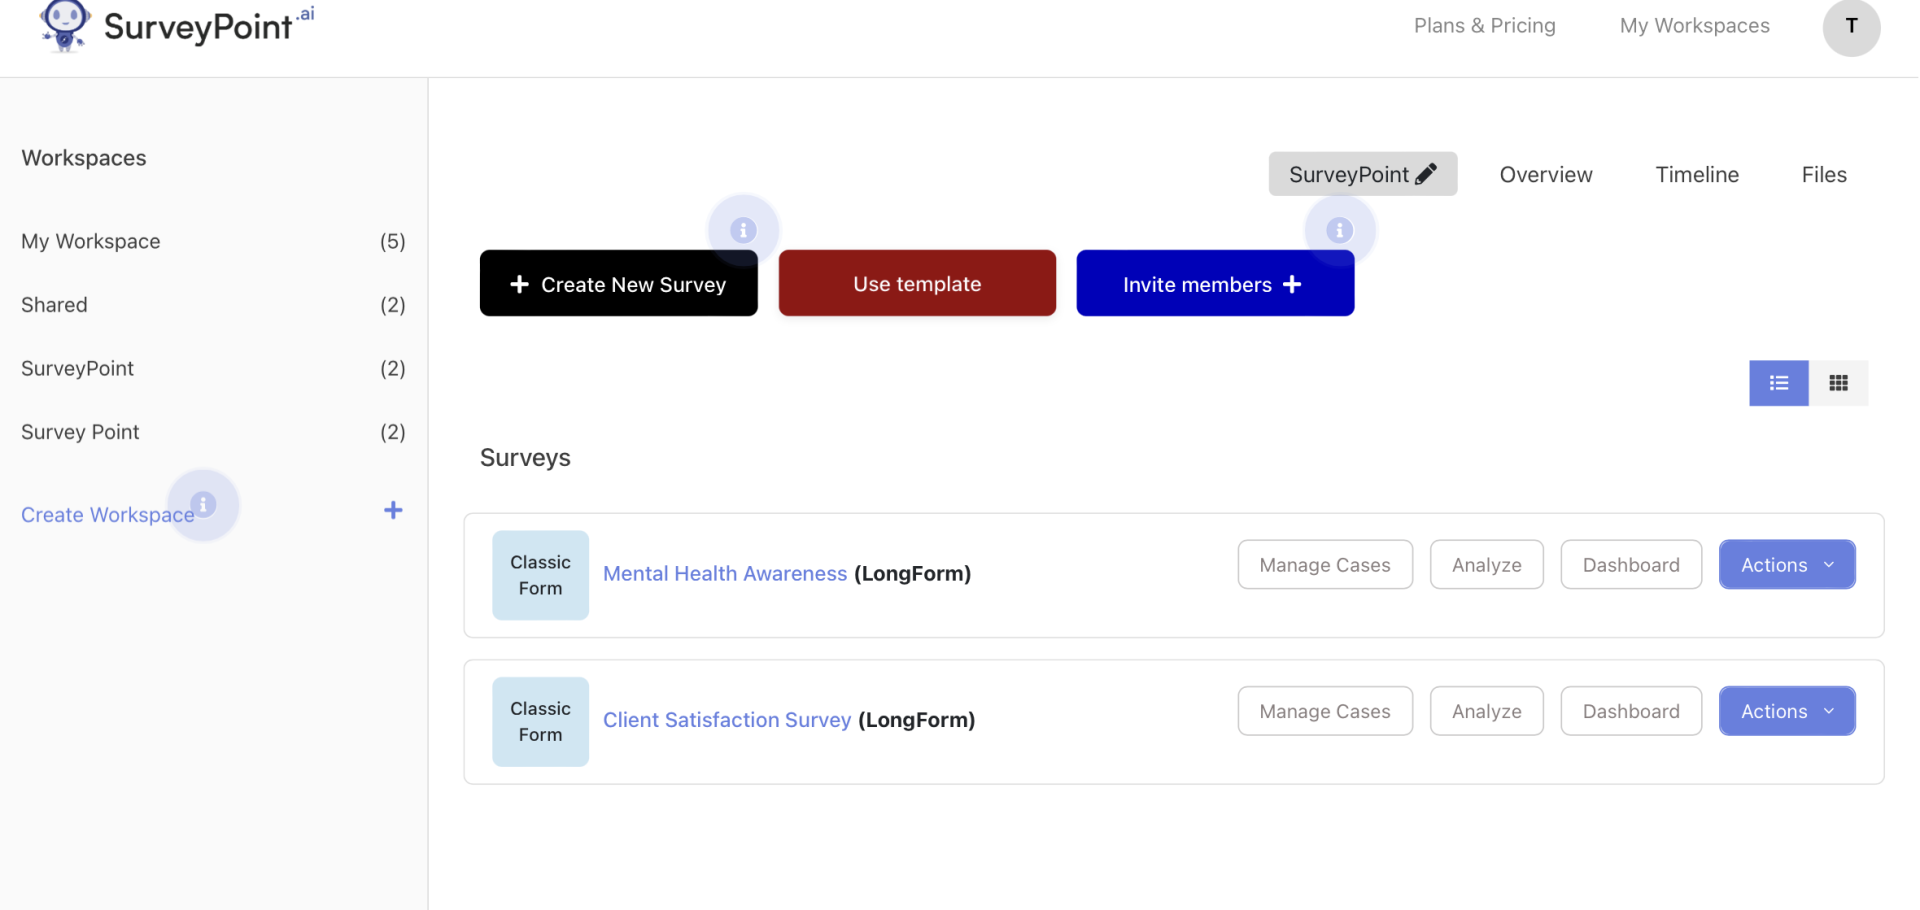Open Actions dropdown for Client Satisfaction Survey
The image size is (1920, 910).
(1787, 710)
